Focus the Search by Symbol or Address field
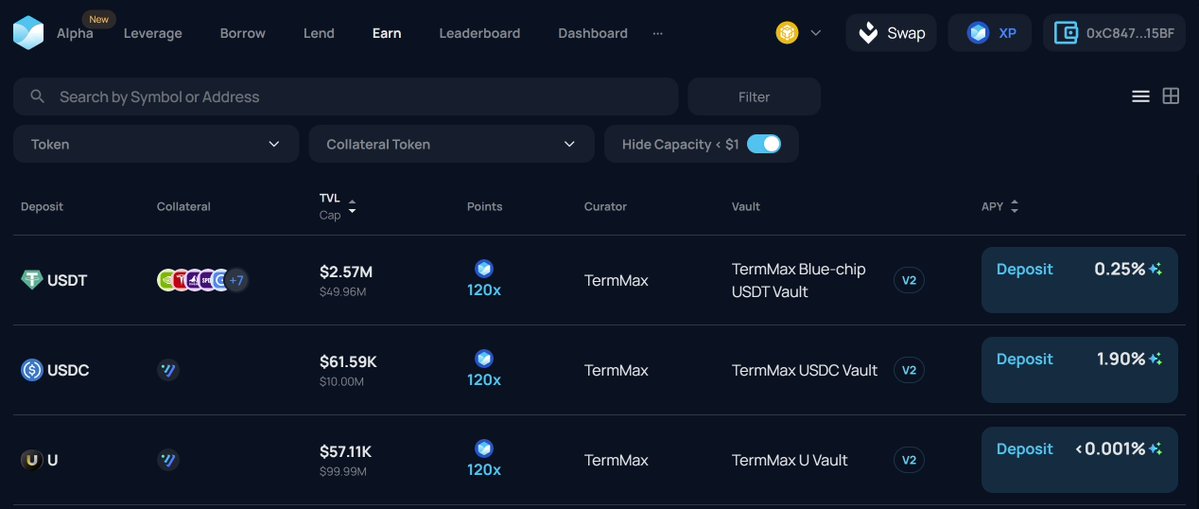The width and height of the screenshot is (1199, 509). click(x=346, y=96)
